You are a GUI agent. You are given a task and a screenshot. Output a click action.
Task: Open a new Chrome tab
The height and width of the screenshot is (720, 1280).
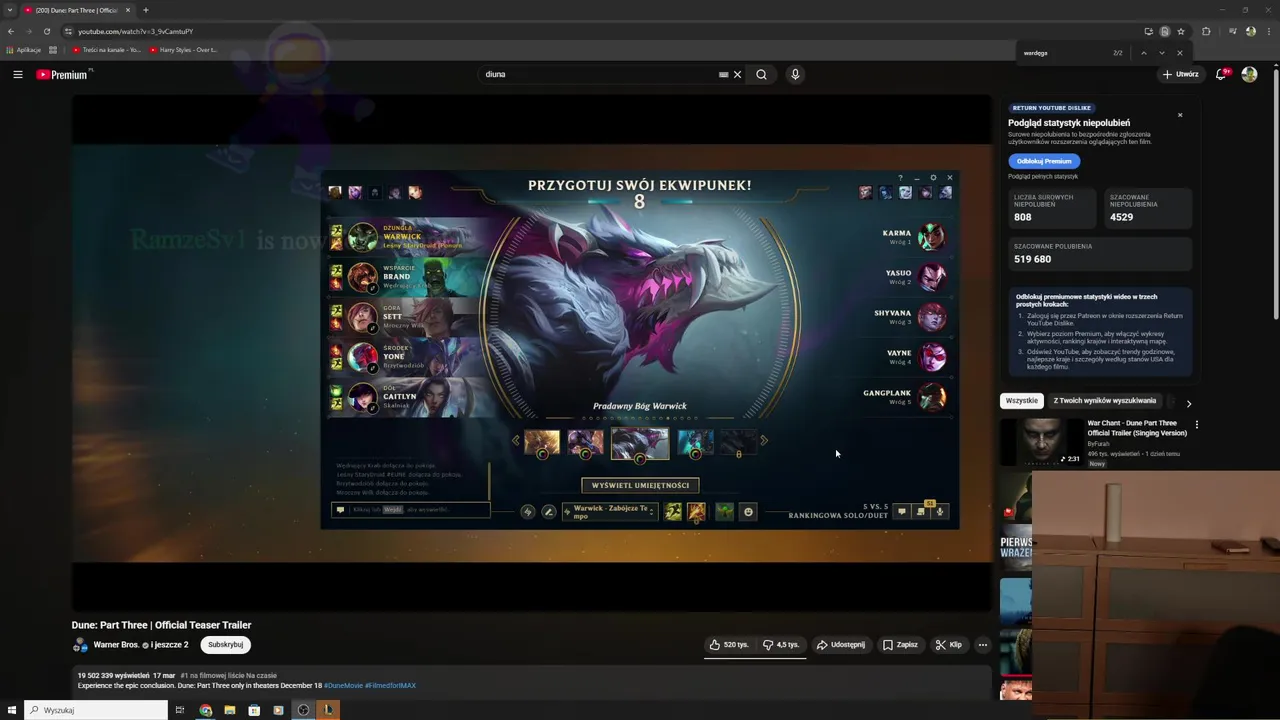(146, 10)
